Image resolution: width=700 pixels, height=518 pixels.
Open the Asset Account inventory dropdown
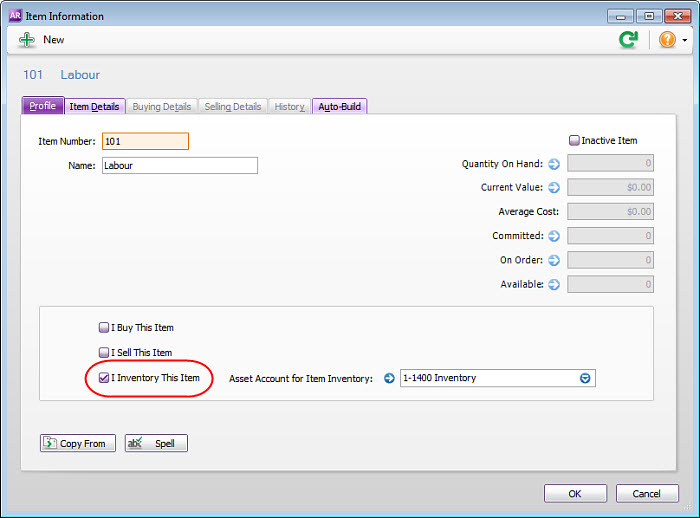(586, 379)
